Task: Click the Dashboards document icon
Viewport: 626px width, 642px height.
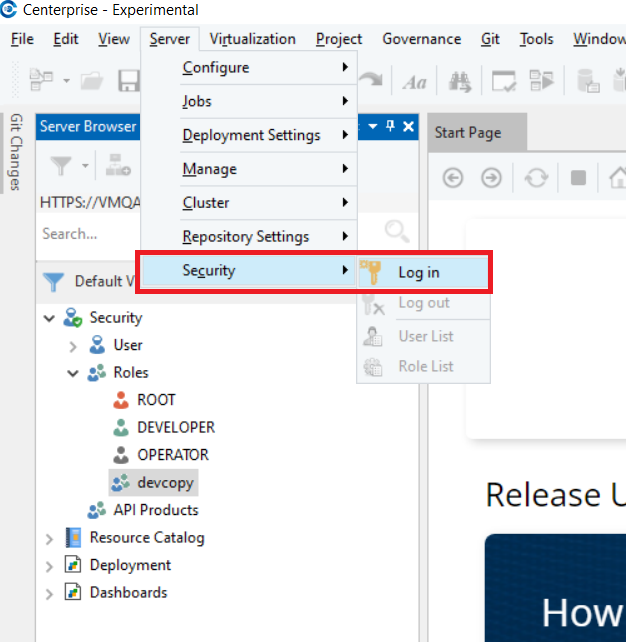Action: pos(73,592)
